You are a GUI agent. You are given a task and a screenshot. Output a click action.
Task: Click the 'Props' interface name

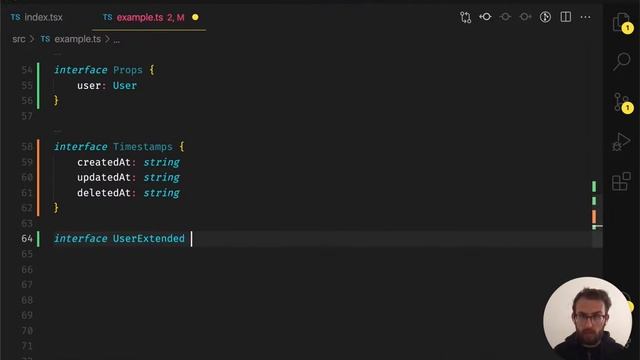pos(128,70)
